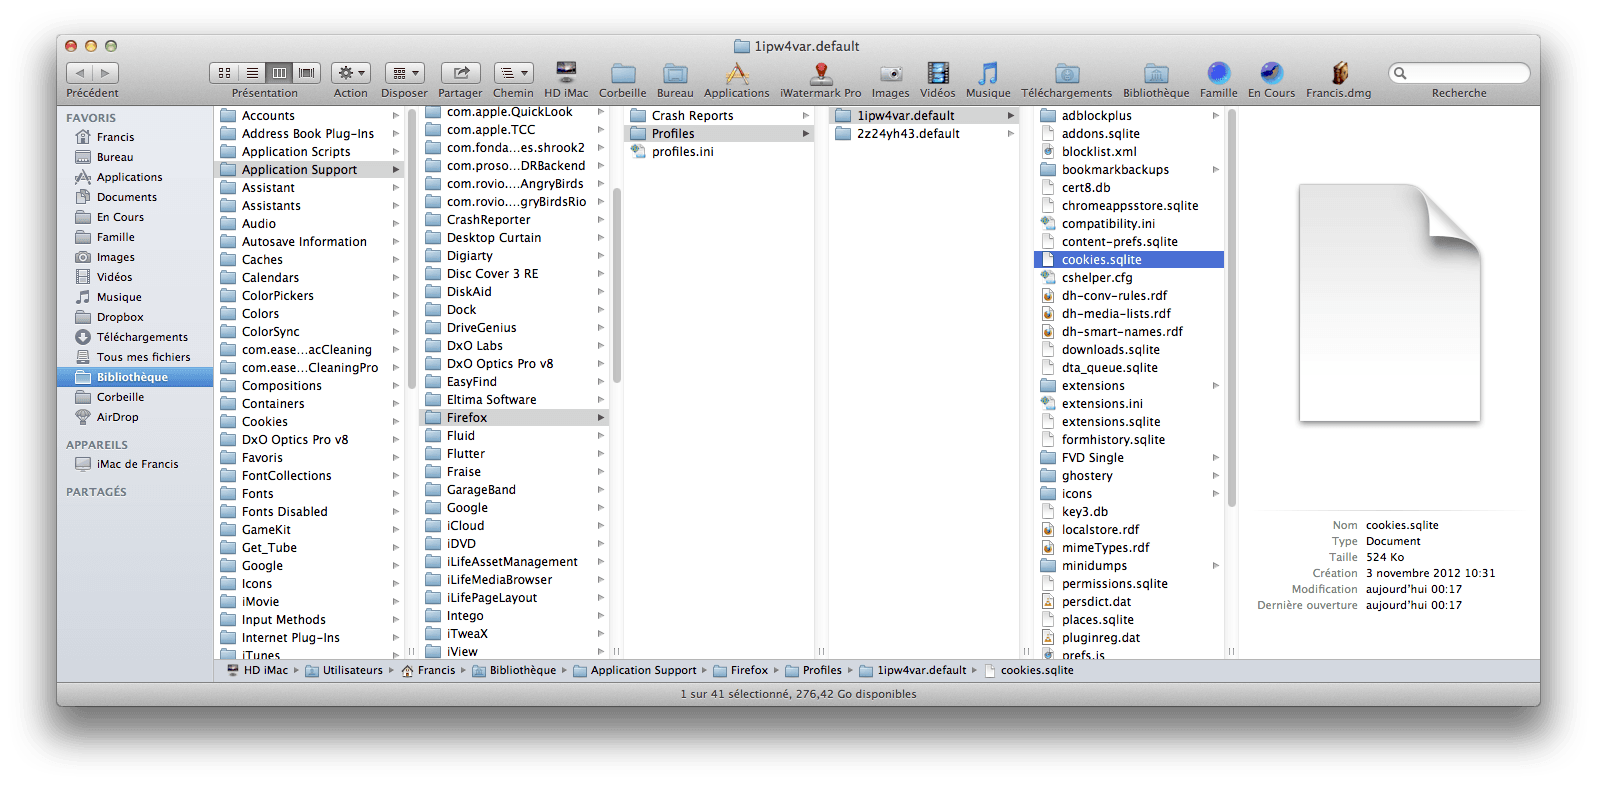Select places.sqlite file
Image resolution: width=1597 pixels, height=785 pixels.
1129,620
